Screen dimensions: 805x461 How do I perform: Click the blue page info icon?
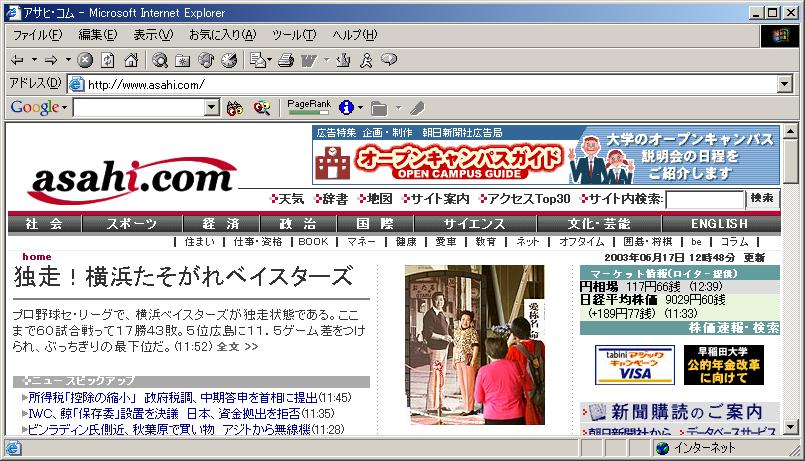347,108
